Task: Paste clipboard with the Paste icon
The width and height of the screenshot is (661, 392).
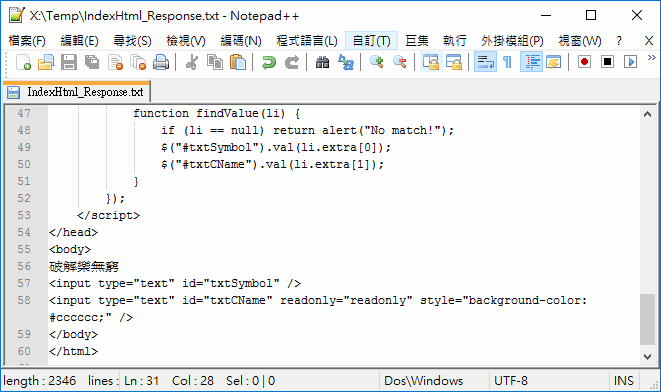Action: pos(238,62)
